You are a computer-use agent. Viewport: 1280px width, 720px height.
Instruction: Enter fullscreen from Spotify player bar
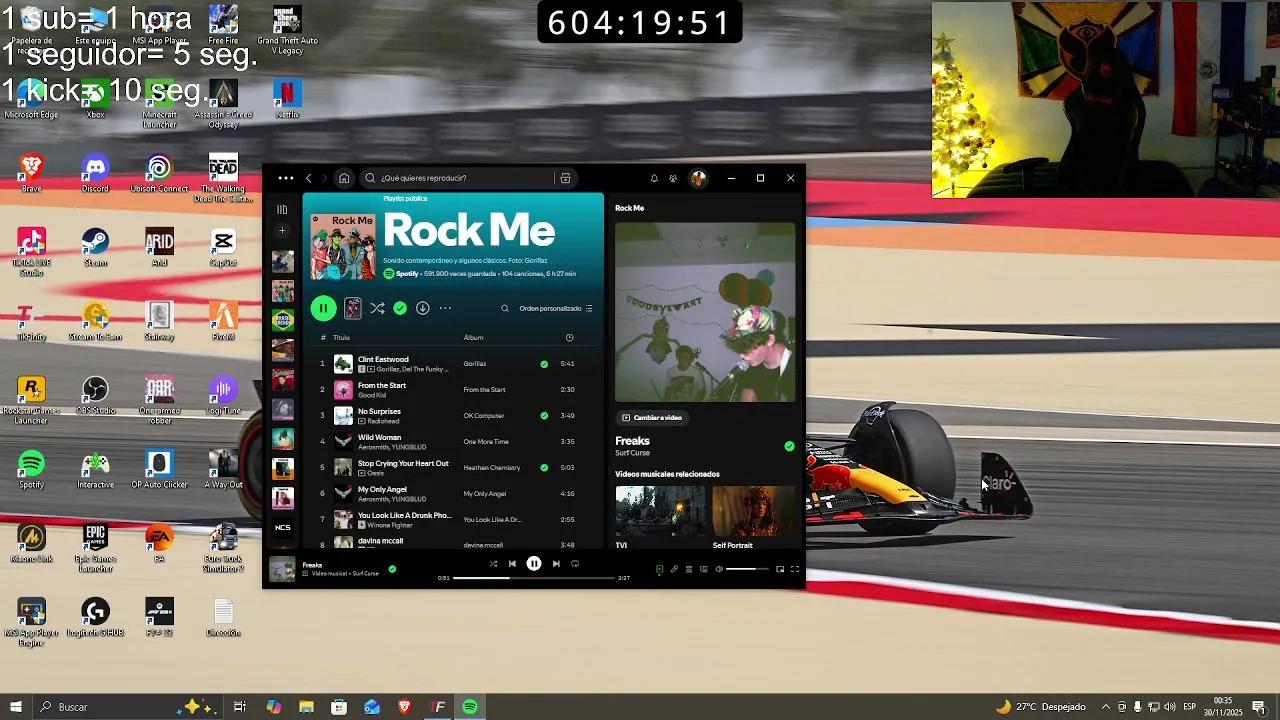click(795, 569)
